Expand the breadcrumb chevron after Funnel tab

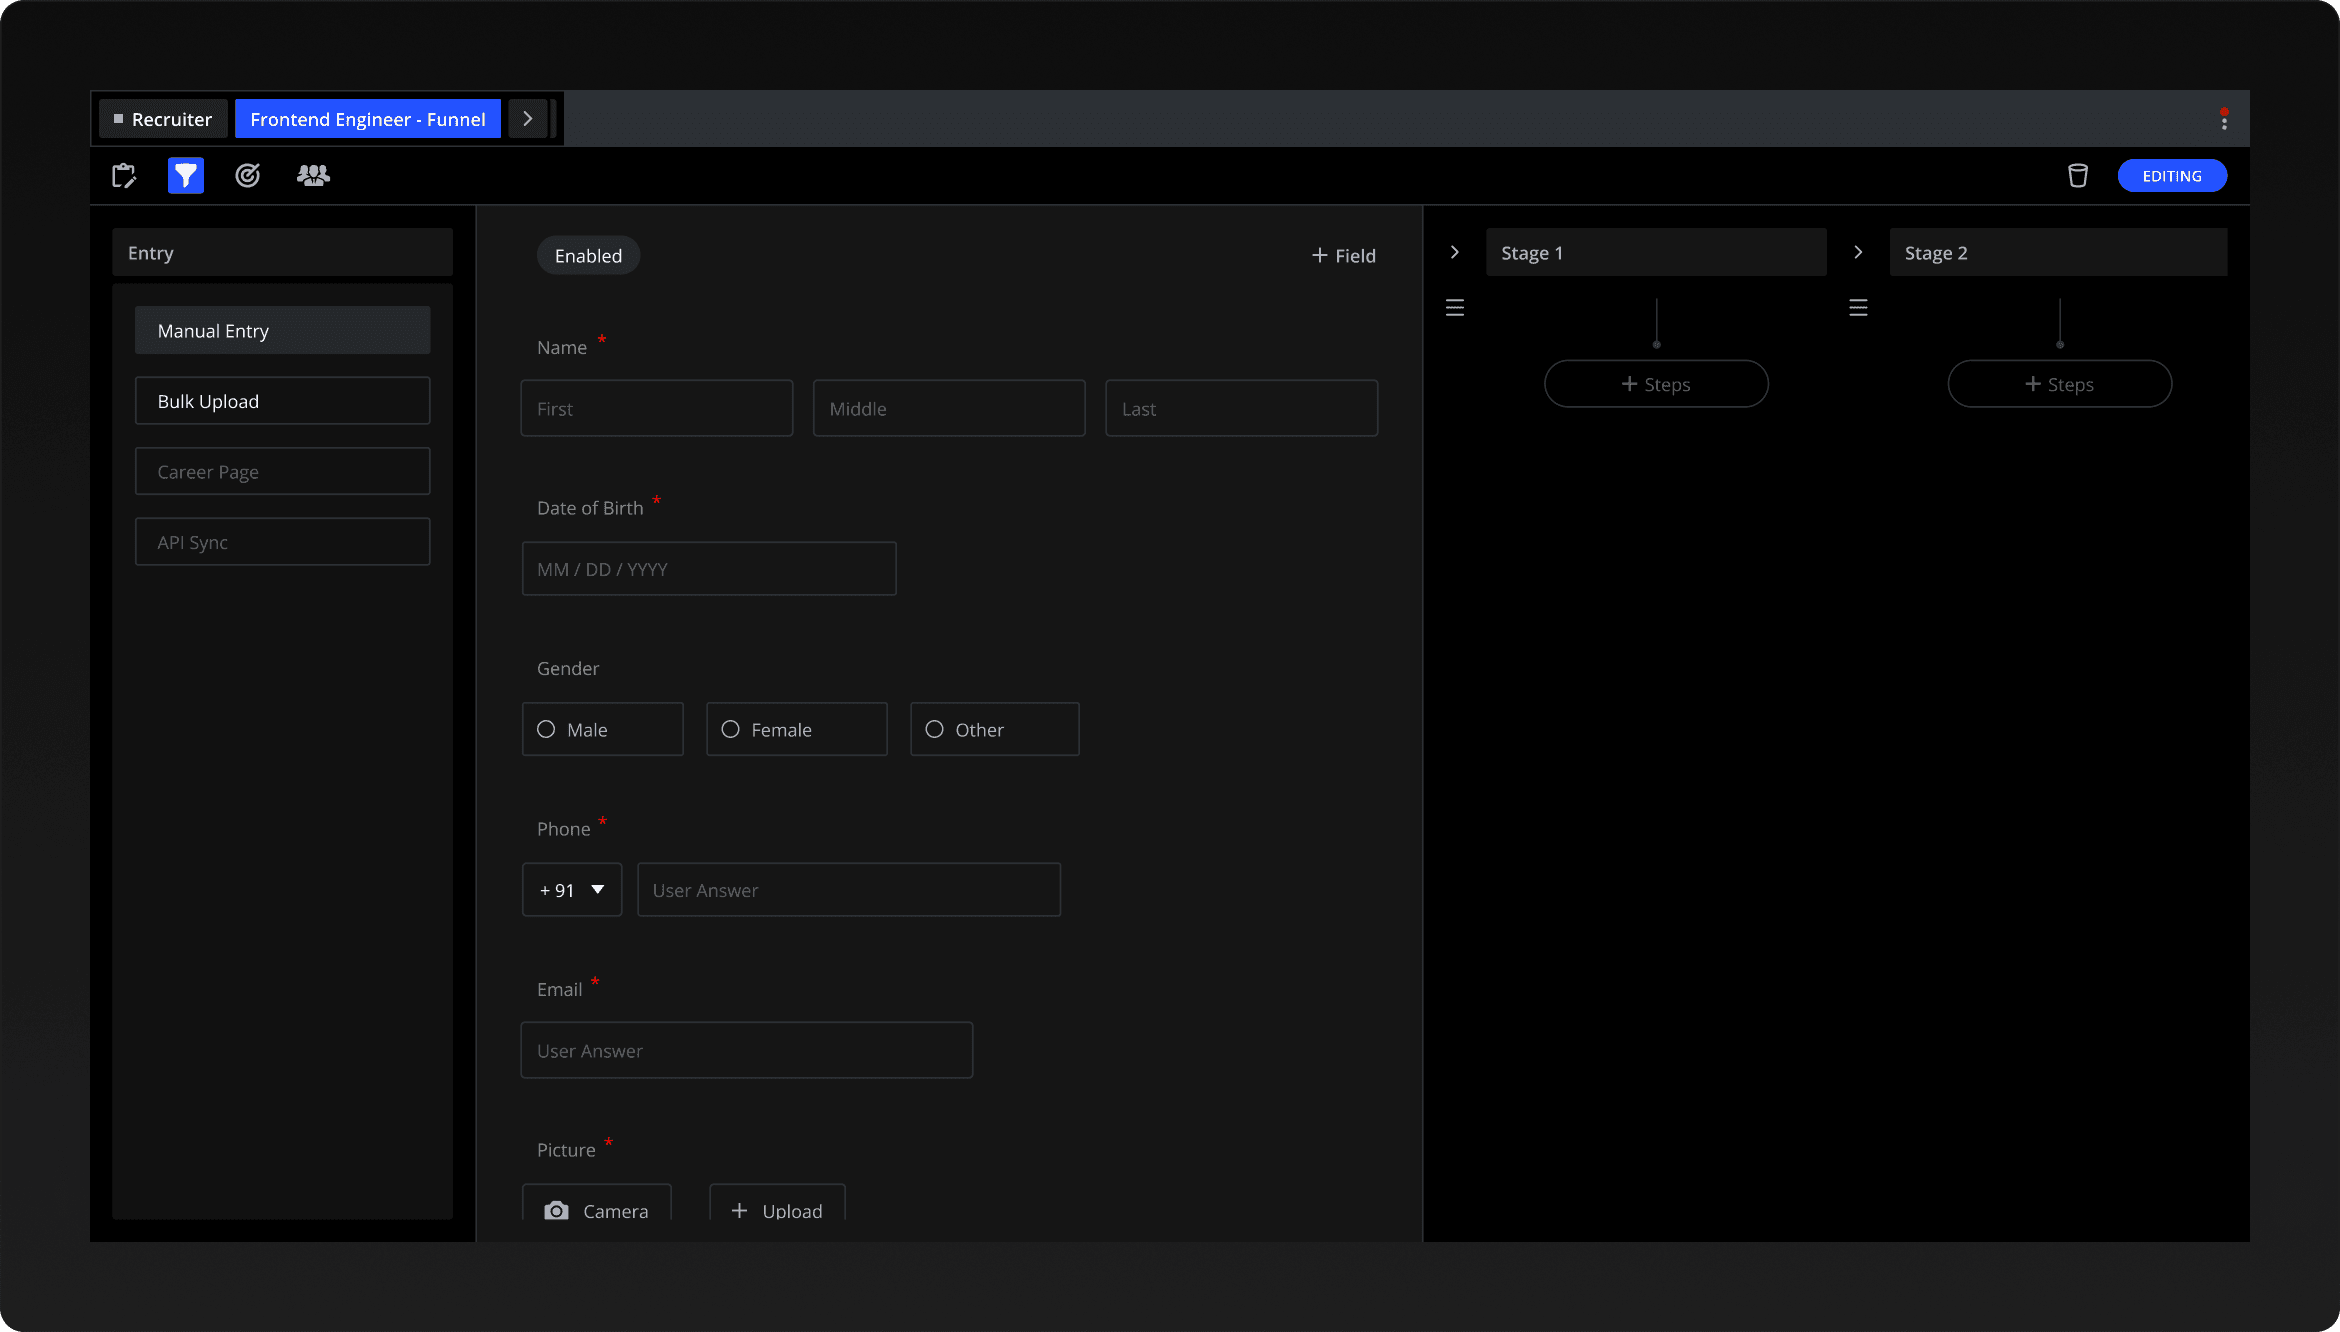pos(527,119)
